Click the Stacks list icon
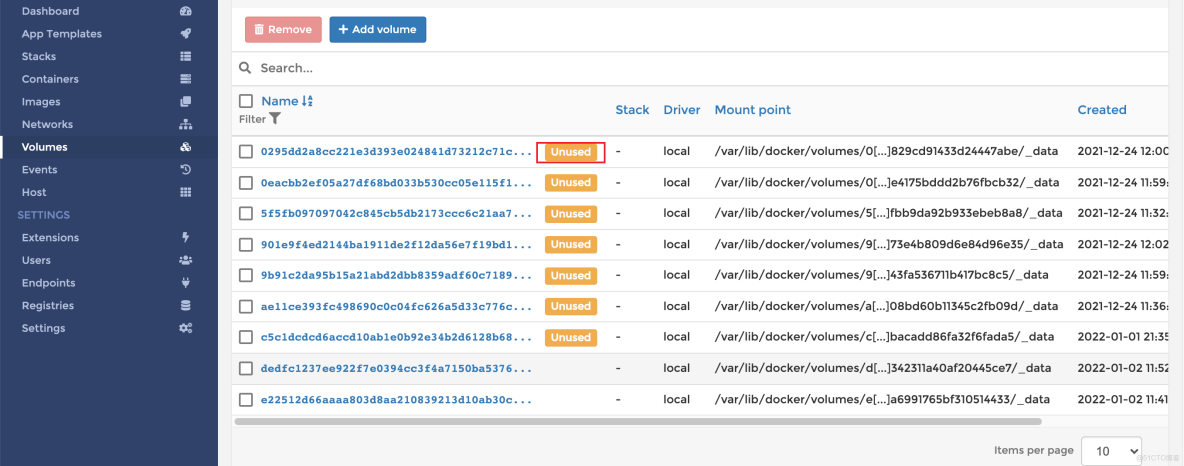 [x=186, y=57]
